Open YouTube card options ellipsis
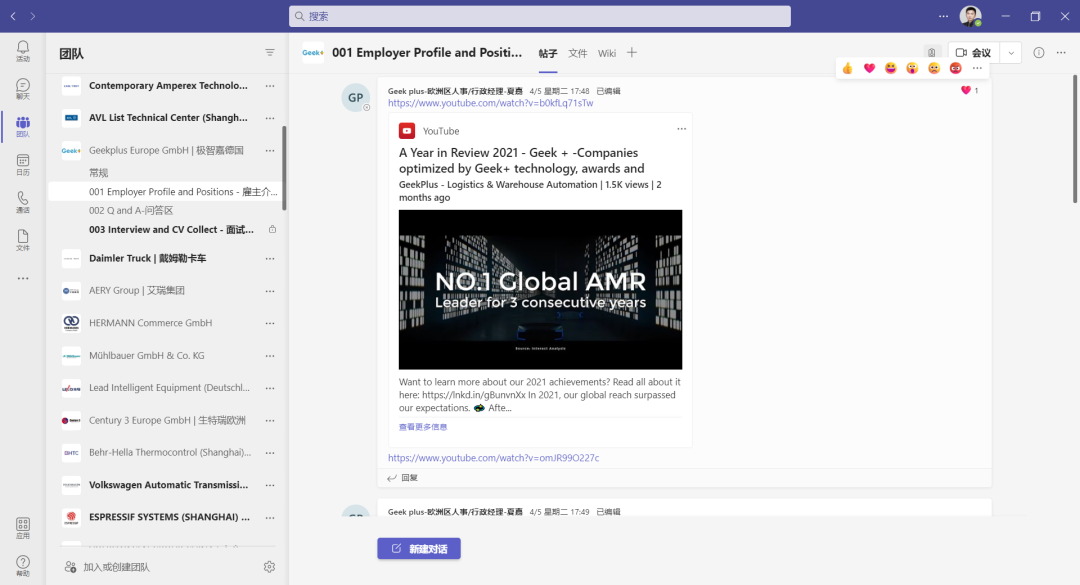This screenshot has height=585, width=1080. click(x=681, y=129)
